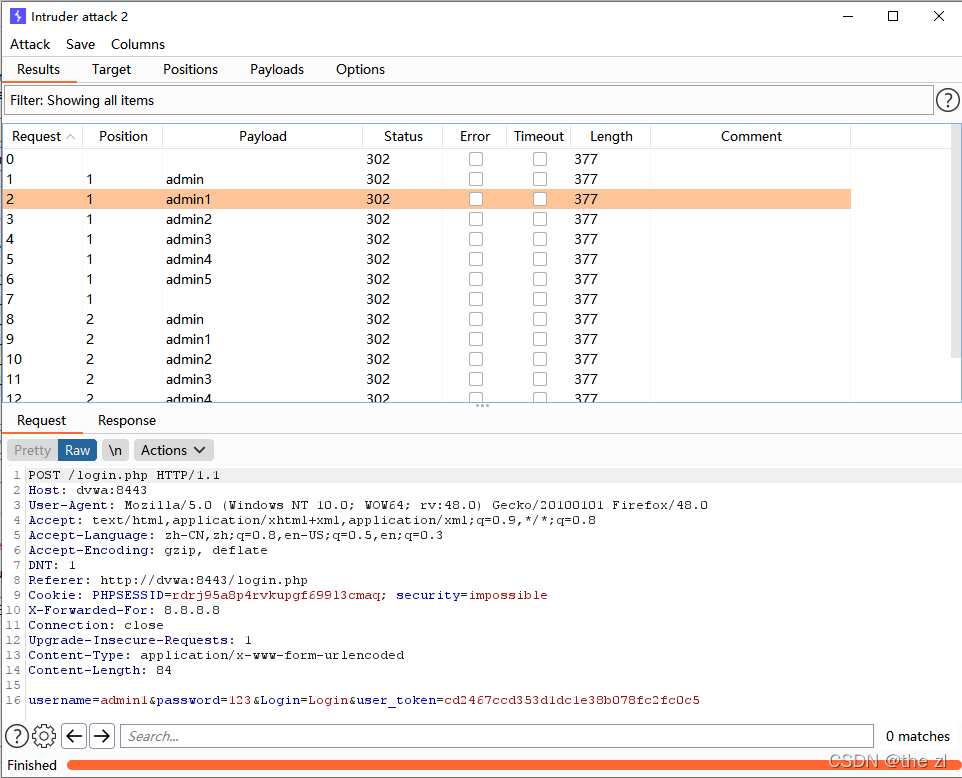The height and width of the screenshot is (778, 962).
Task: Click the Finished attack progress bar
Action: coord(514,765)
